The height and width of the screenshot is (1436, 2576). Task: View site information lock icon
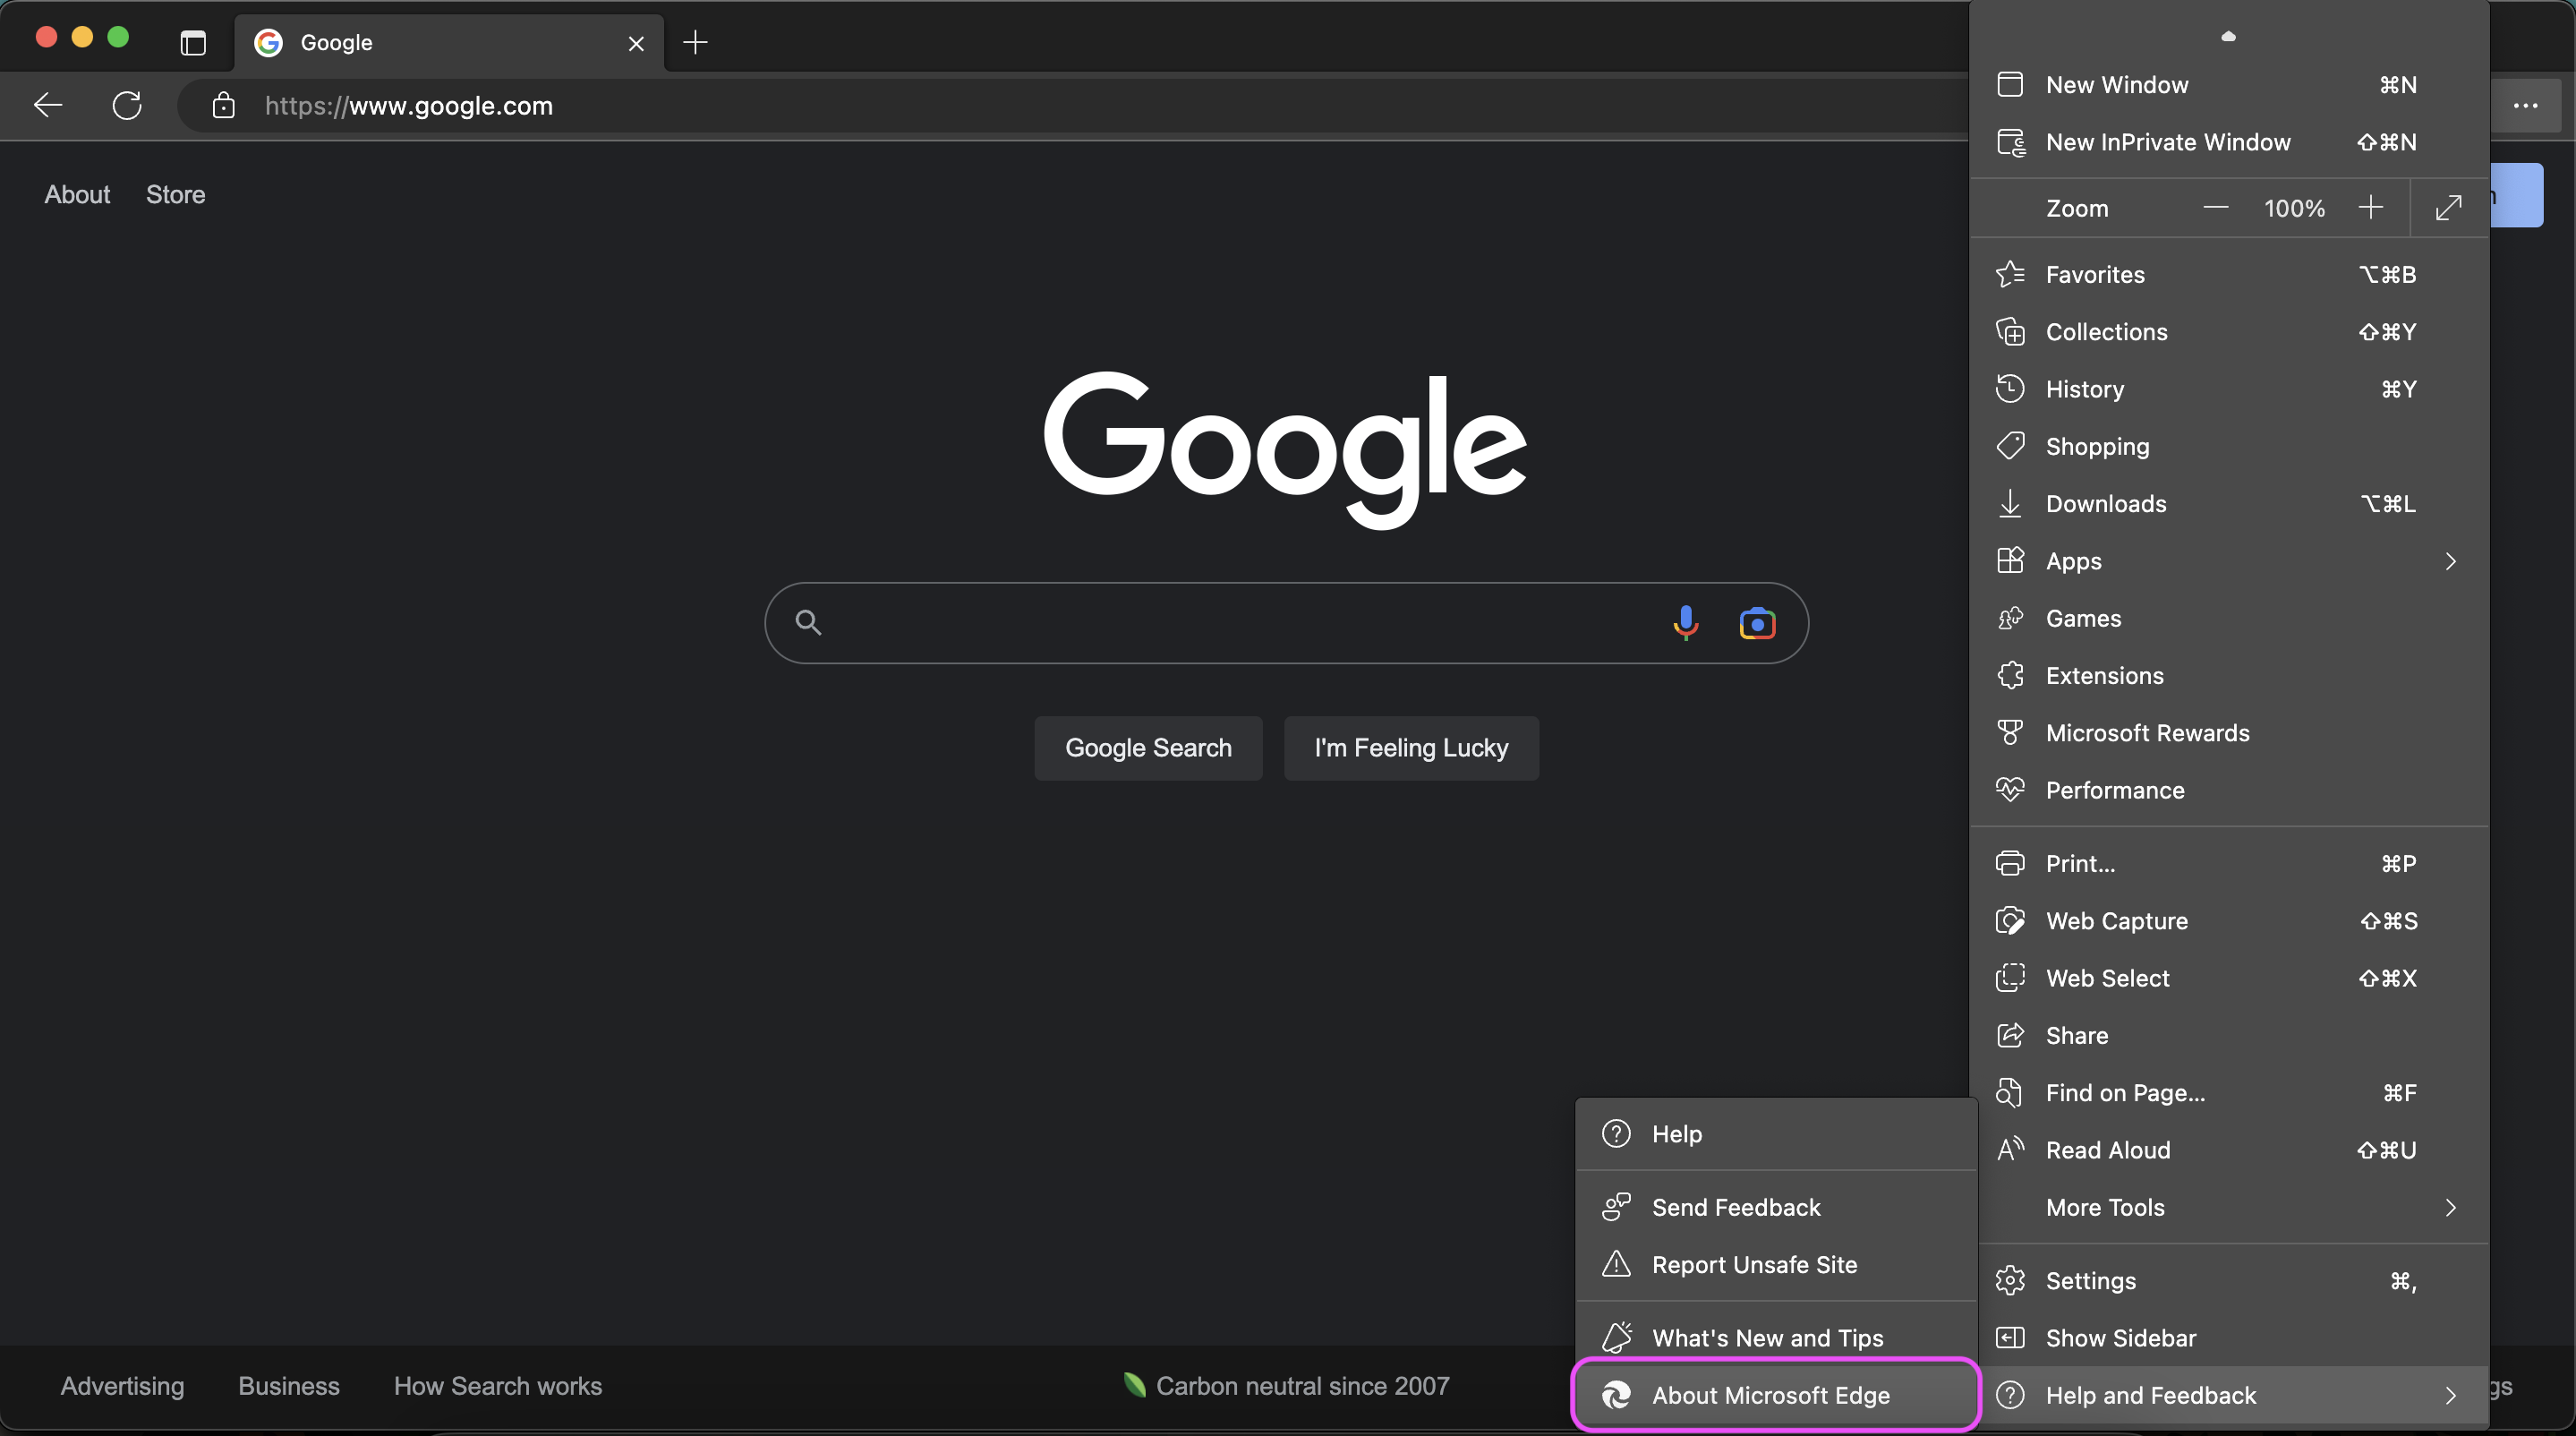point(223,105)
